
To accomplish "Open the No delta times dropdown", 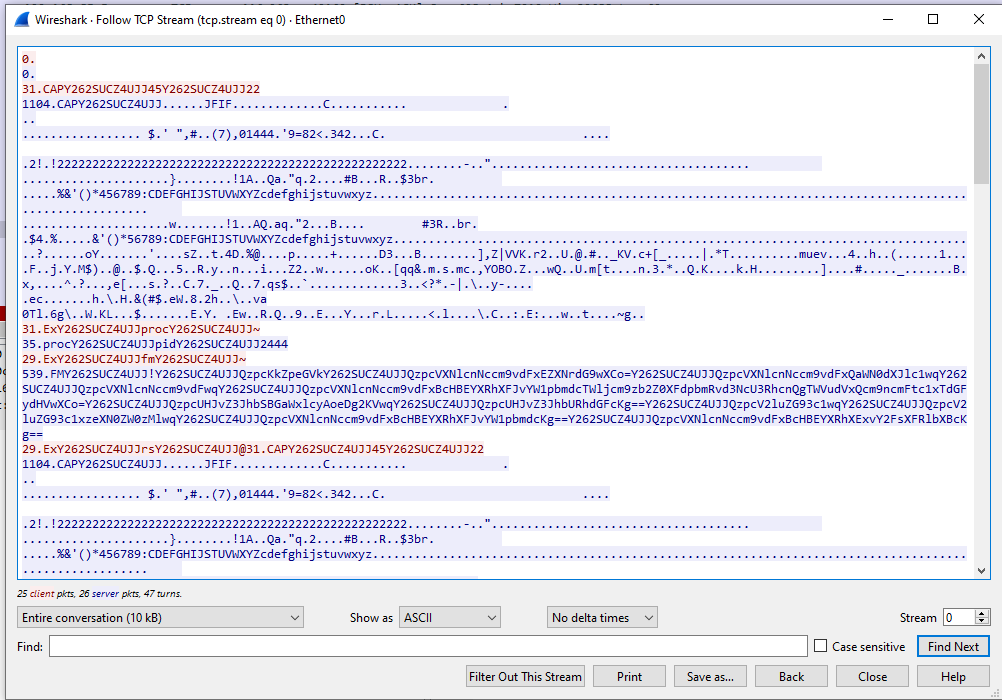I will pos(602,618).
